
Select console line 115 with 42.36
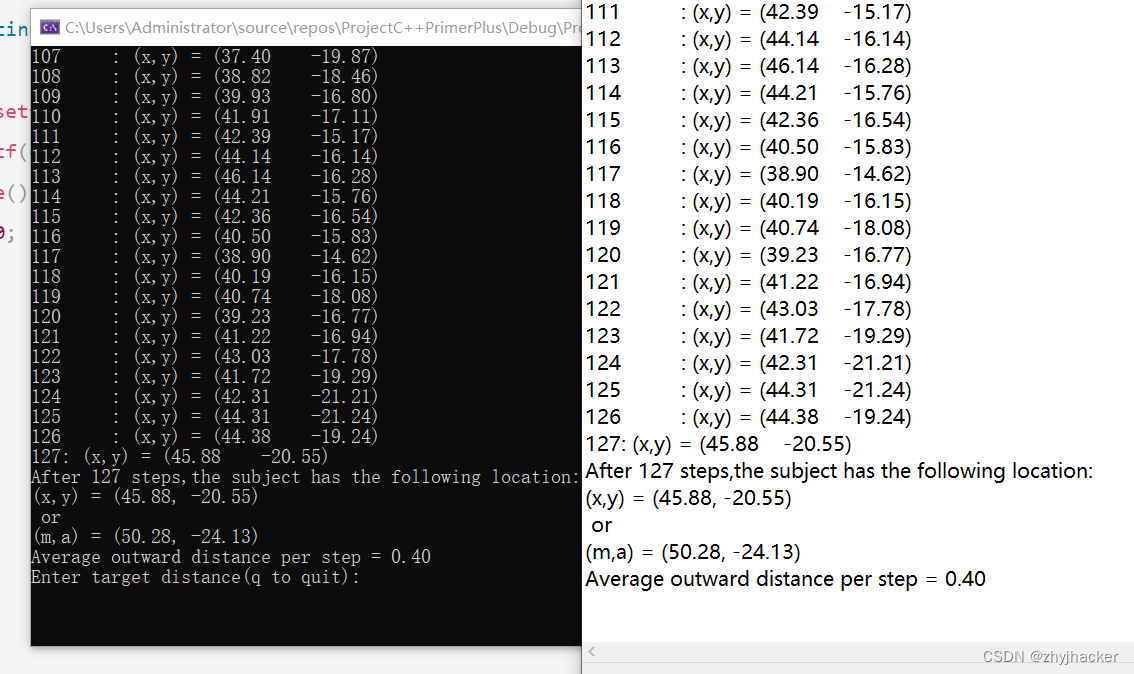[205, 216]
